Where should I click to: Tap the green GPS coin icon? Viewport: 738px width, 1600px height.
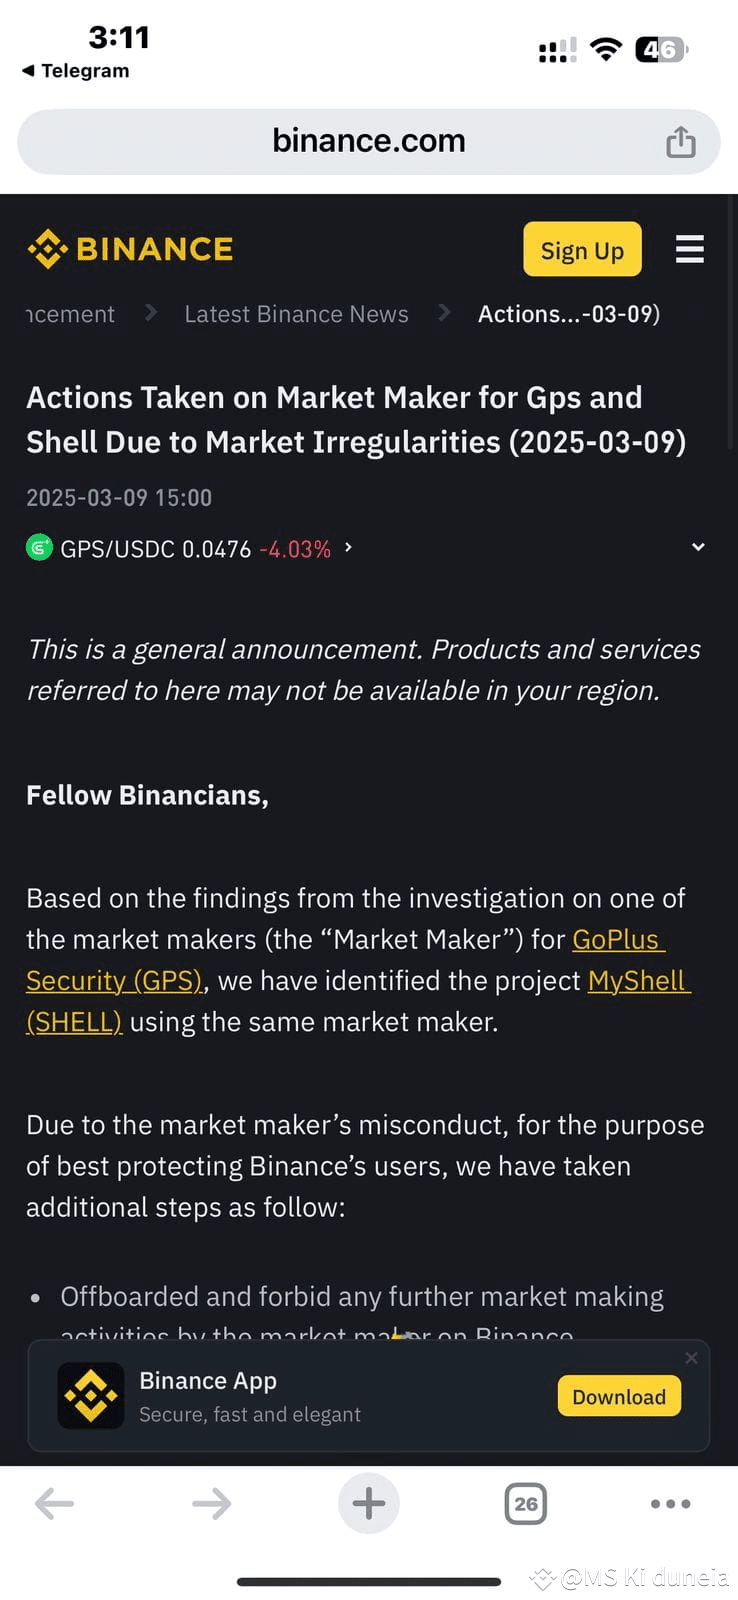pyautogui.click(x=39, y=548)
